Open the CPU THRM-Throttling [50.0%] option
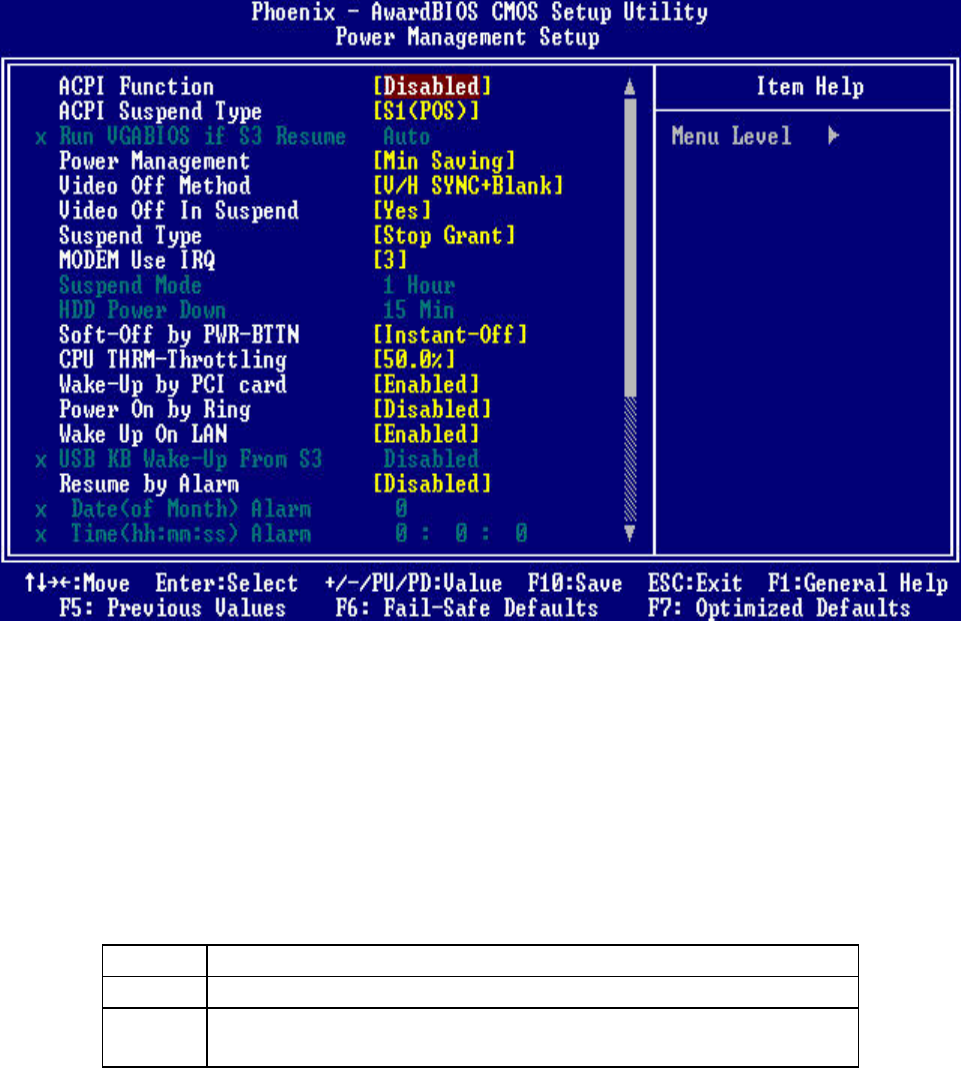 [x=414, y=359]
